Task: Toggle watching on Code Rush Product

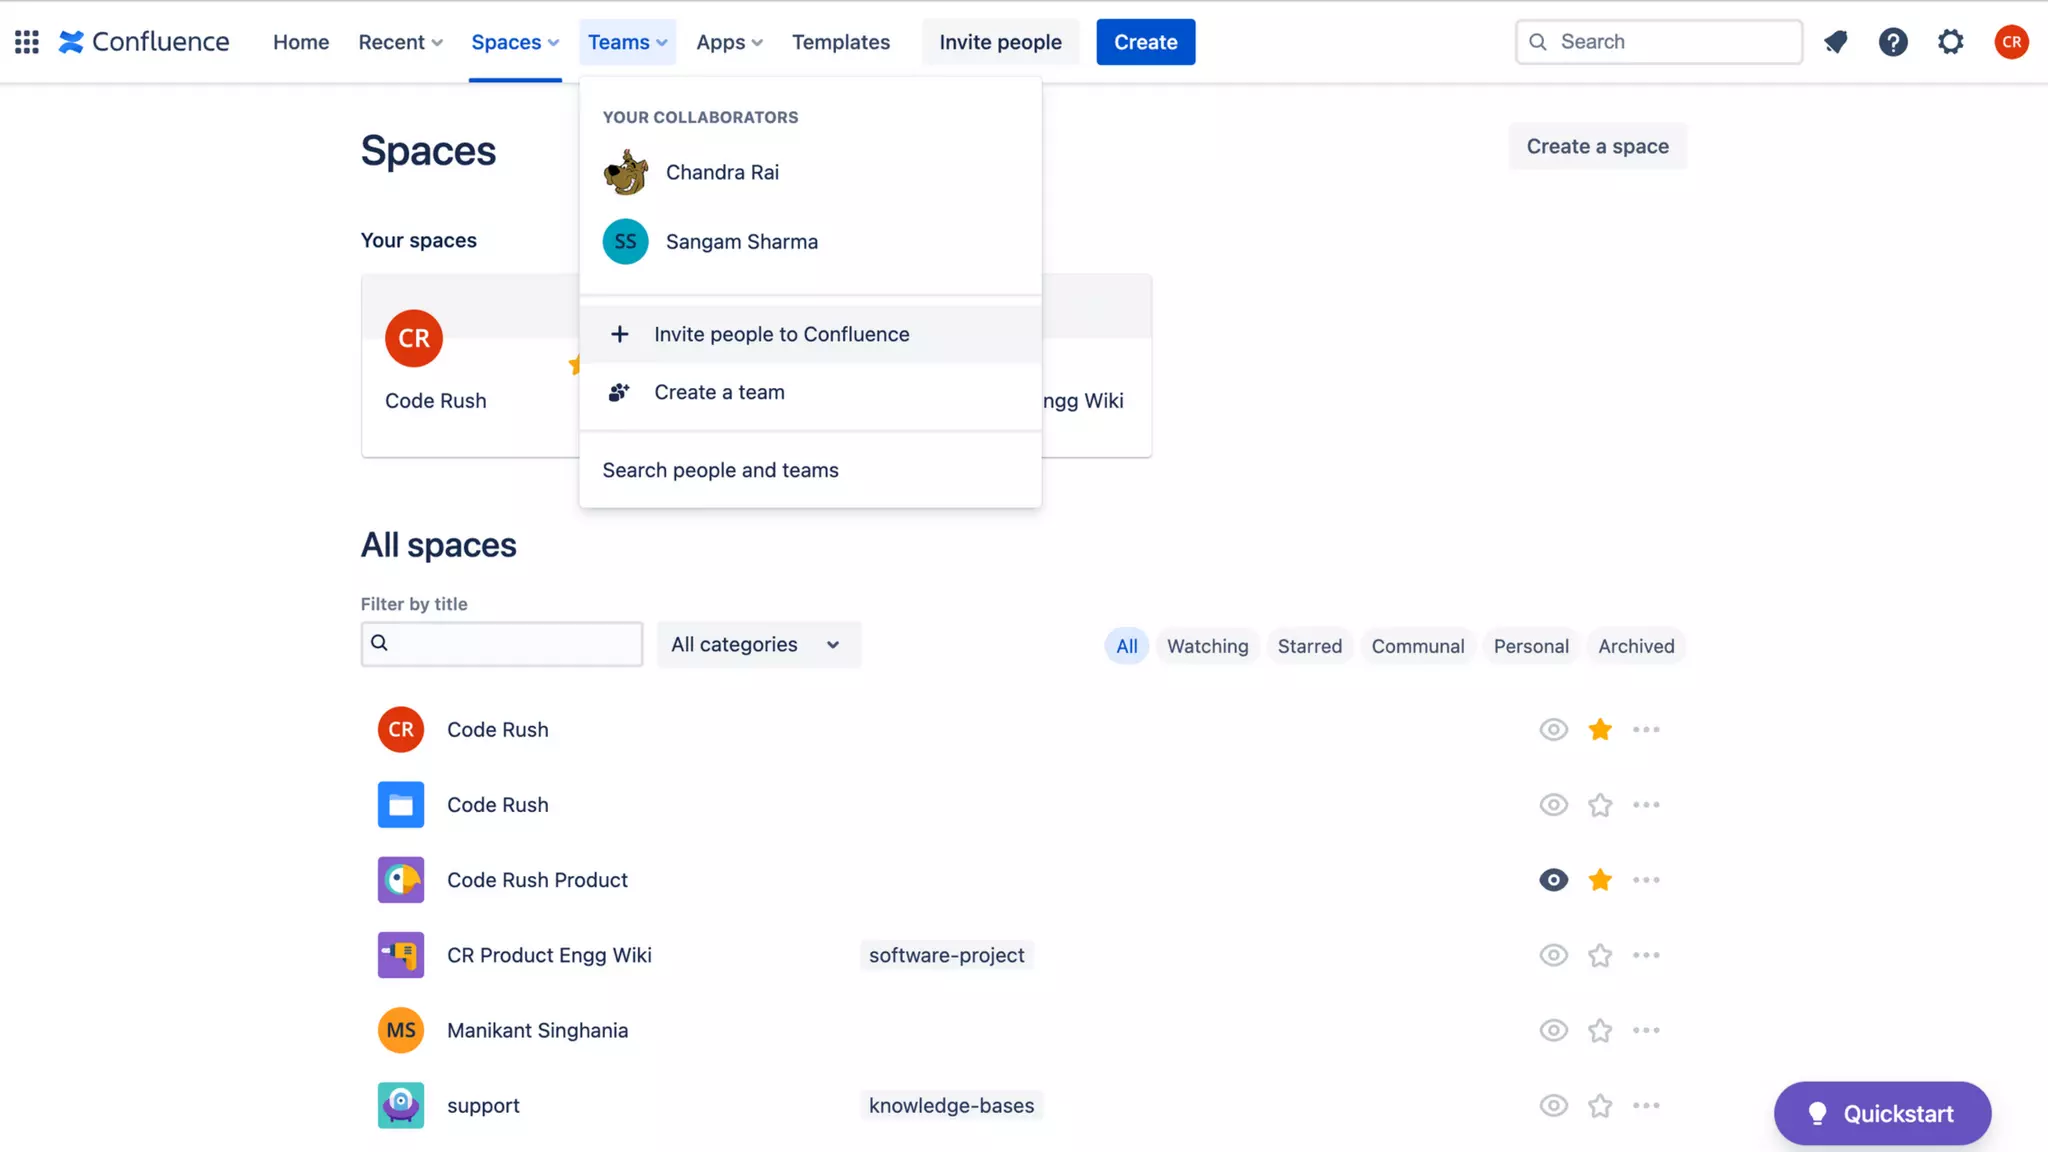Action: pyautogui.click(x=1553, y=880)
